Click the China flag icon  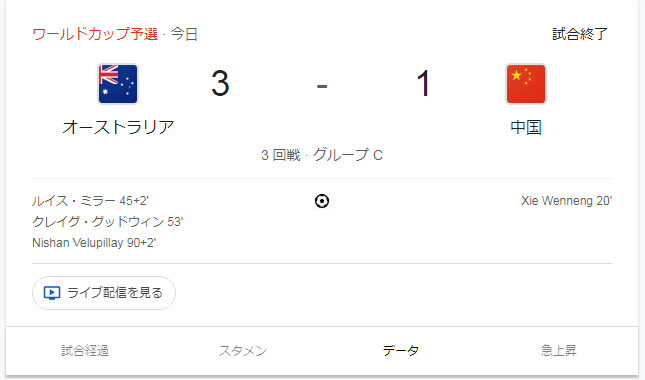pyautogui.click(x=526, y=84)
